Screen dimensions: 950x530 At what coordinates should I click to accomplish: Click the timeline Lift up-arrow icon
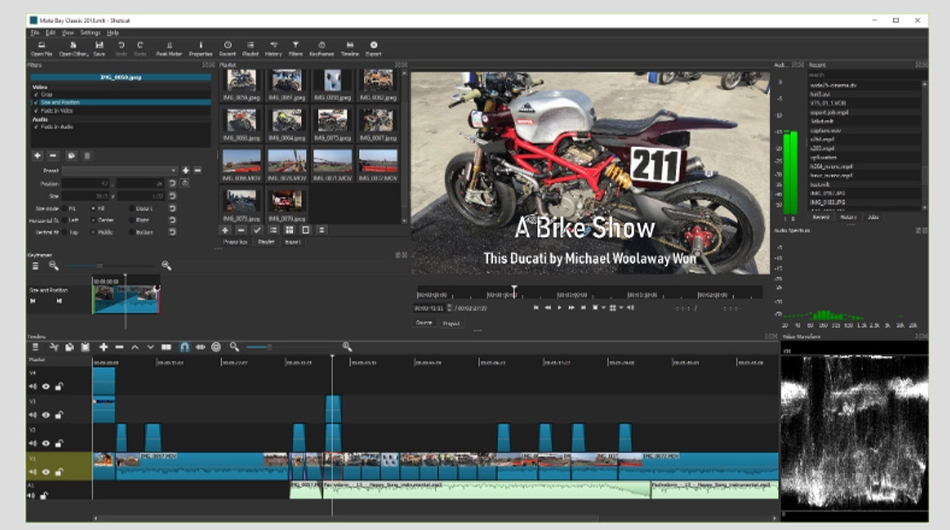[x=135, y=347]
